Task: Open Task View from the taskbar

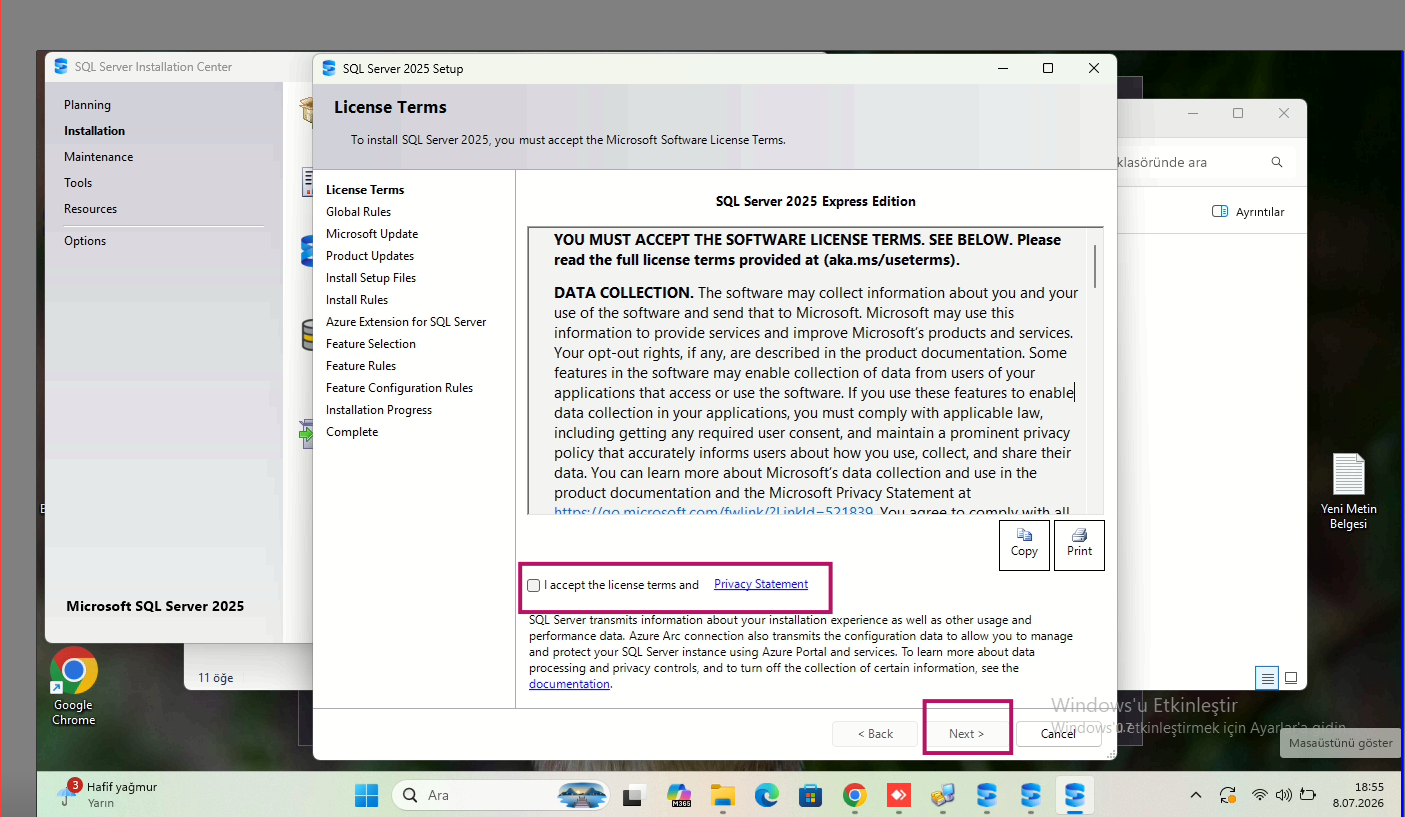Action: (x=632, y=796)
